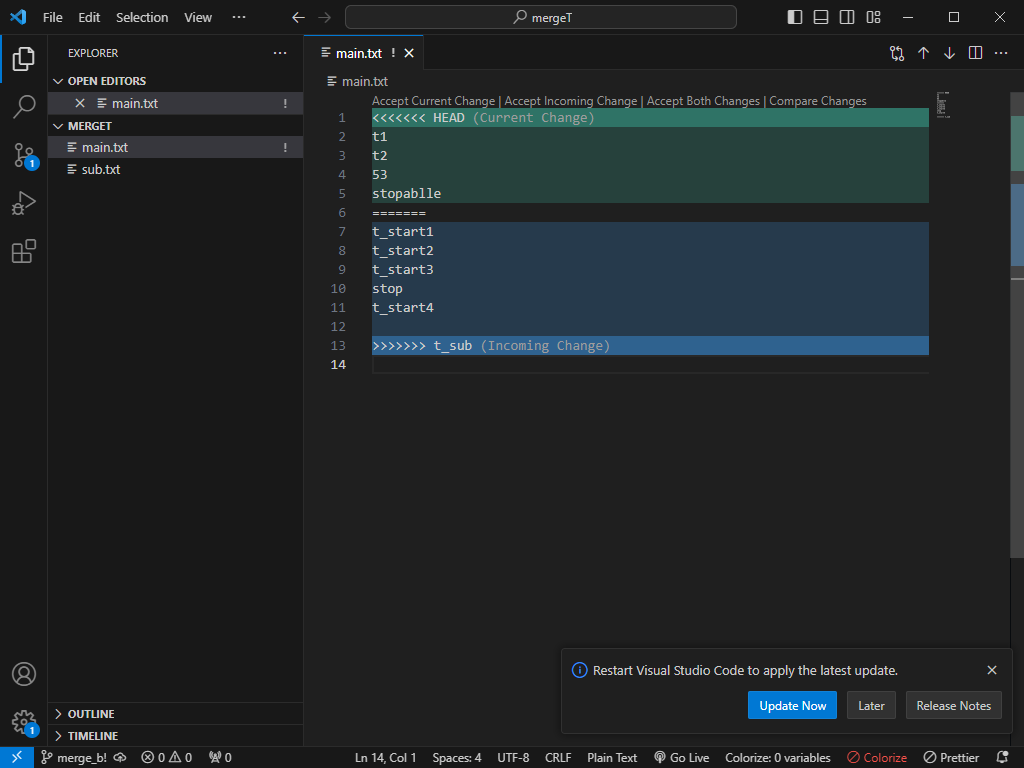Click Prettier status item
This screenshot has width=1024, height=768.
(x=952, y=758)
